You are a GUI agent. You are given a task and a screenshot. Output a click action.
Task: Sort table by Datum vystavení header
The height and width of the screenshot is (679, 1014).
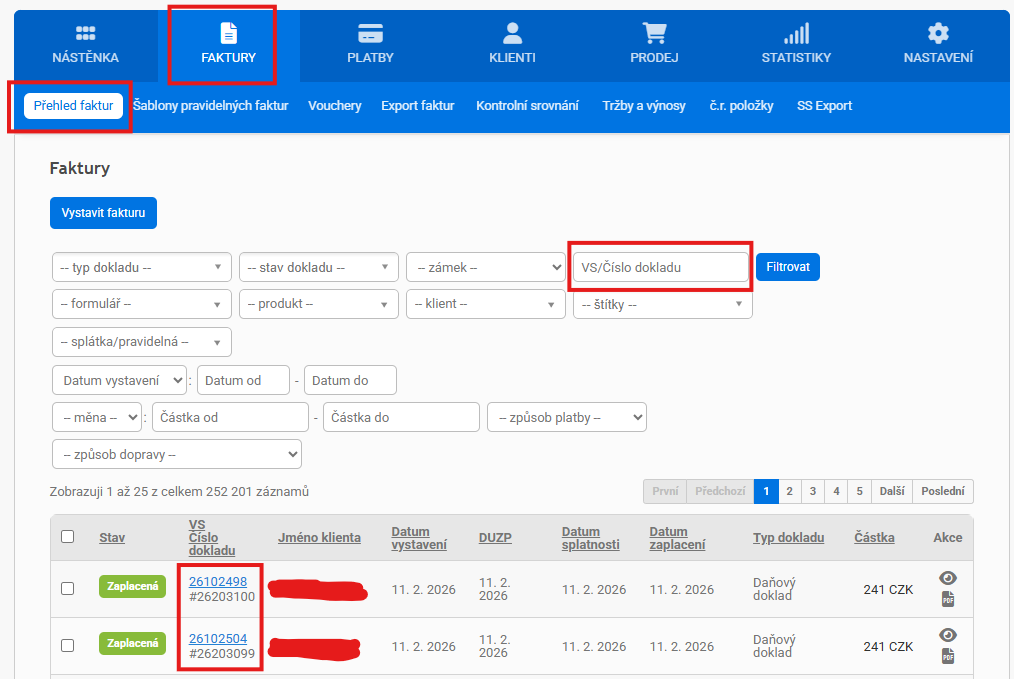pos(418,538)
